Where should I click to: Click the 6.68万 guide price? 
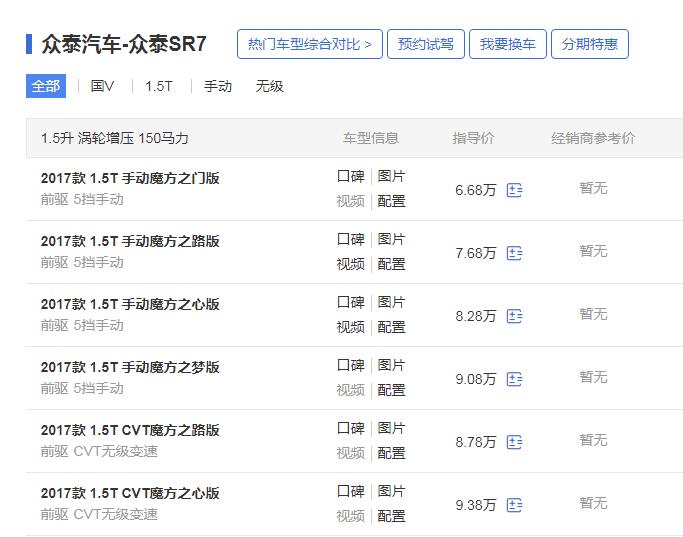click(476, 190)
